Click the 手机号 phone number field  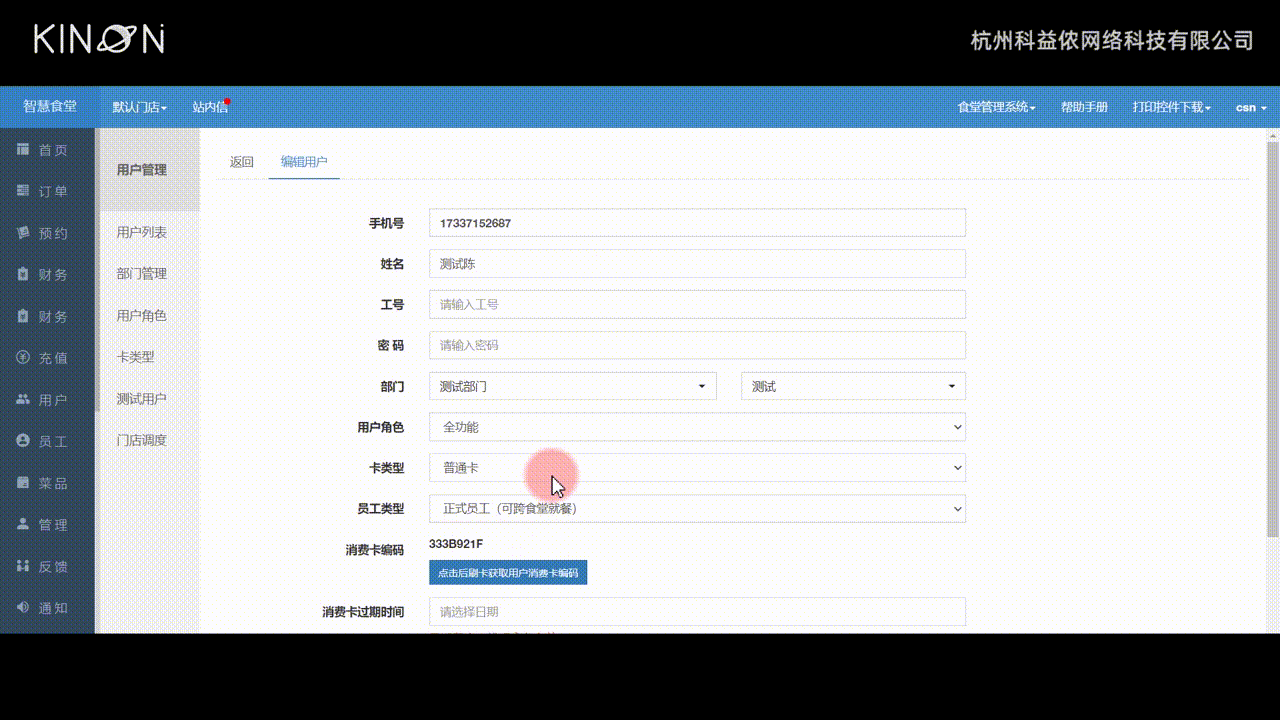point(697,223)
